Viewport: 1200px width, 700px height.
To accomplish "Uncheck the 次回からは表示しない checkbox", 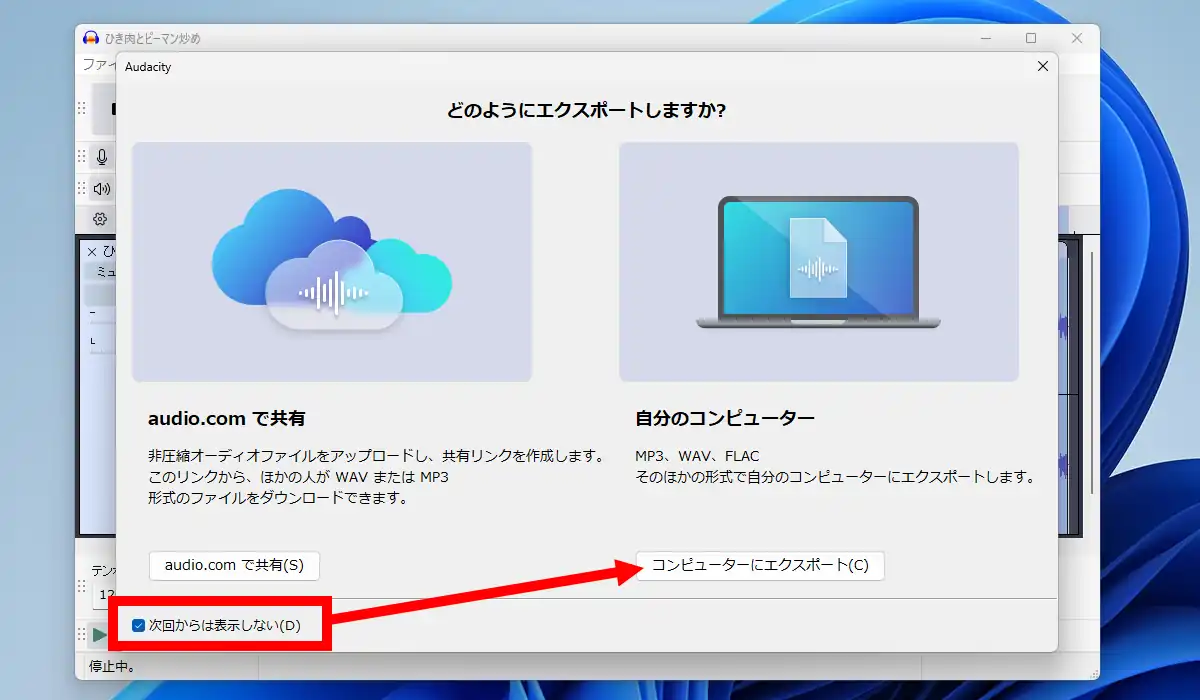I will (139, 626).
